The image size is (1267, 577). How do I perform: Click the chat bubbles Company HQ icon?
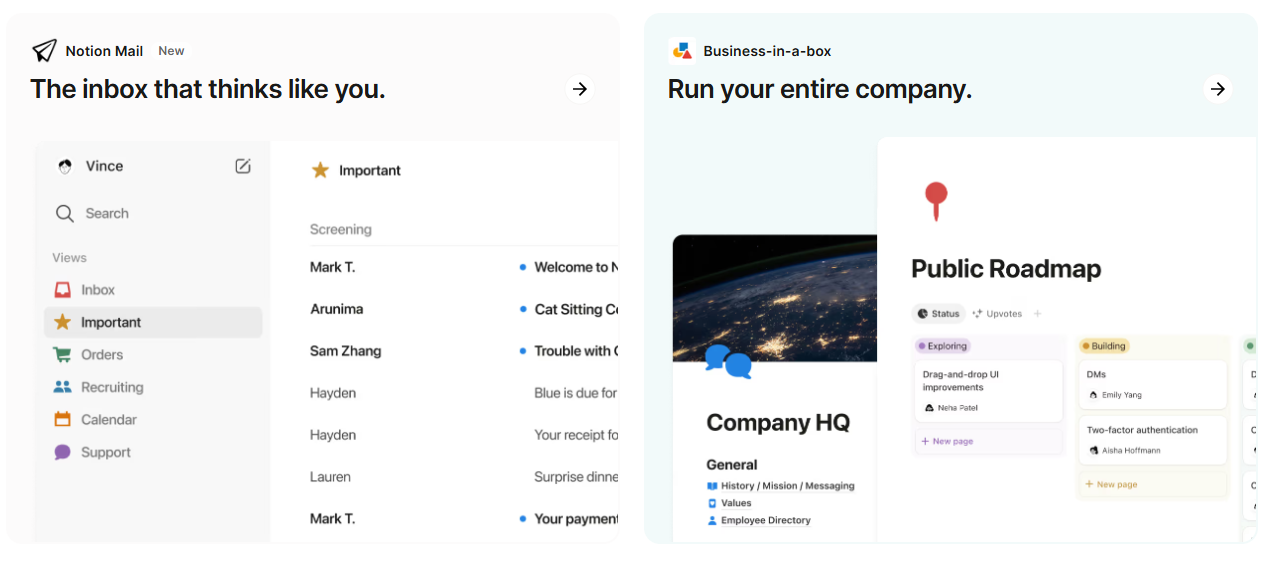[727, 361]
